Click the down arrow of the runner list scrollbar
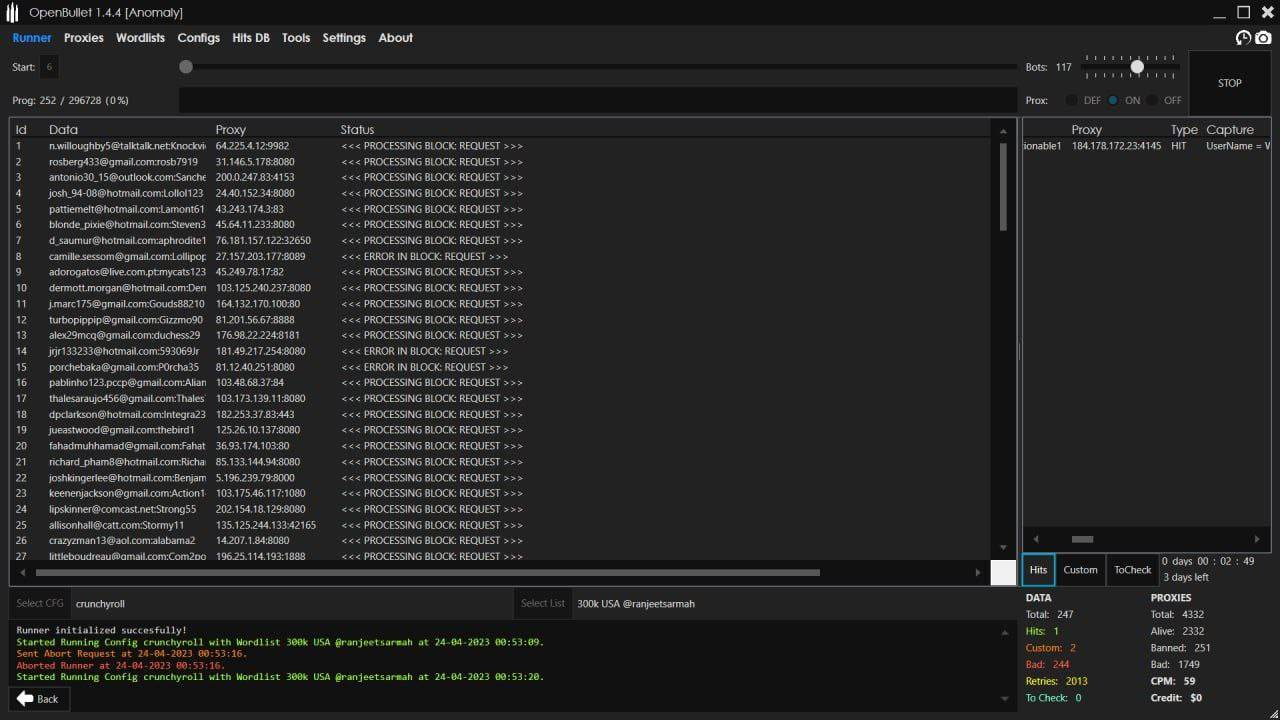This screenshot has width=1280, height=720. [1003, 548]
